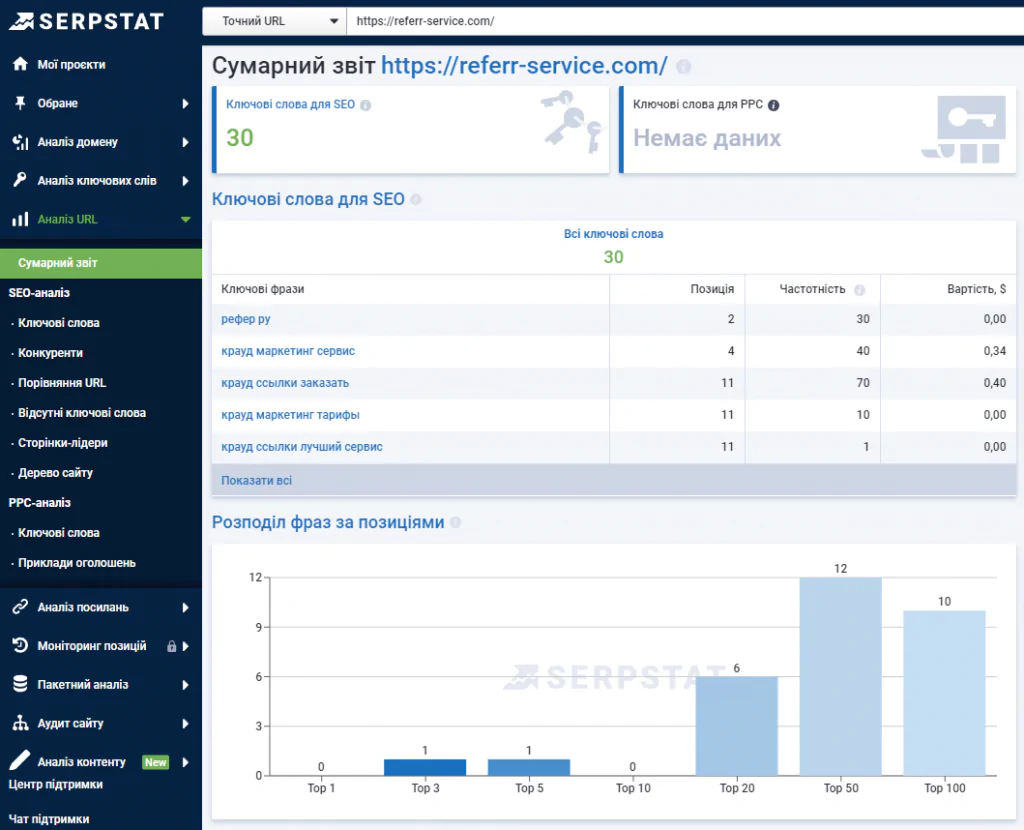Click info icon beside Розподіл фраз за позиціями
The width and height of the screenshot is (1024, 830).
[x=455, y=522]
